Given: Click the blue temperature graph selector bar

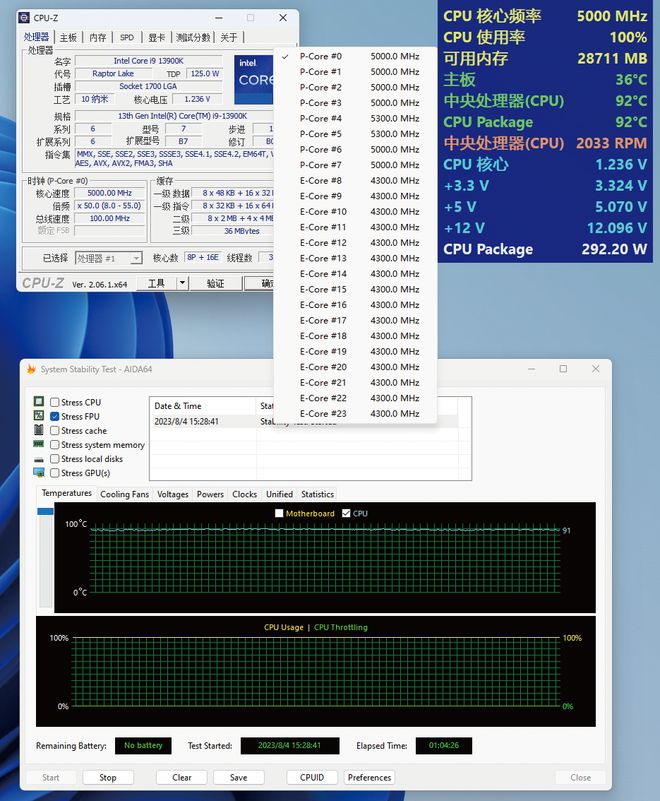Looking at the screenshot, I should pos(45,511).
